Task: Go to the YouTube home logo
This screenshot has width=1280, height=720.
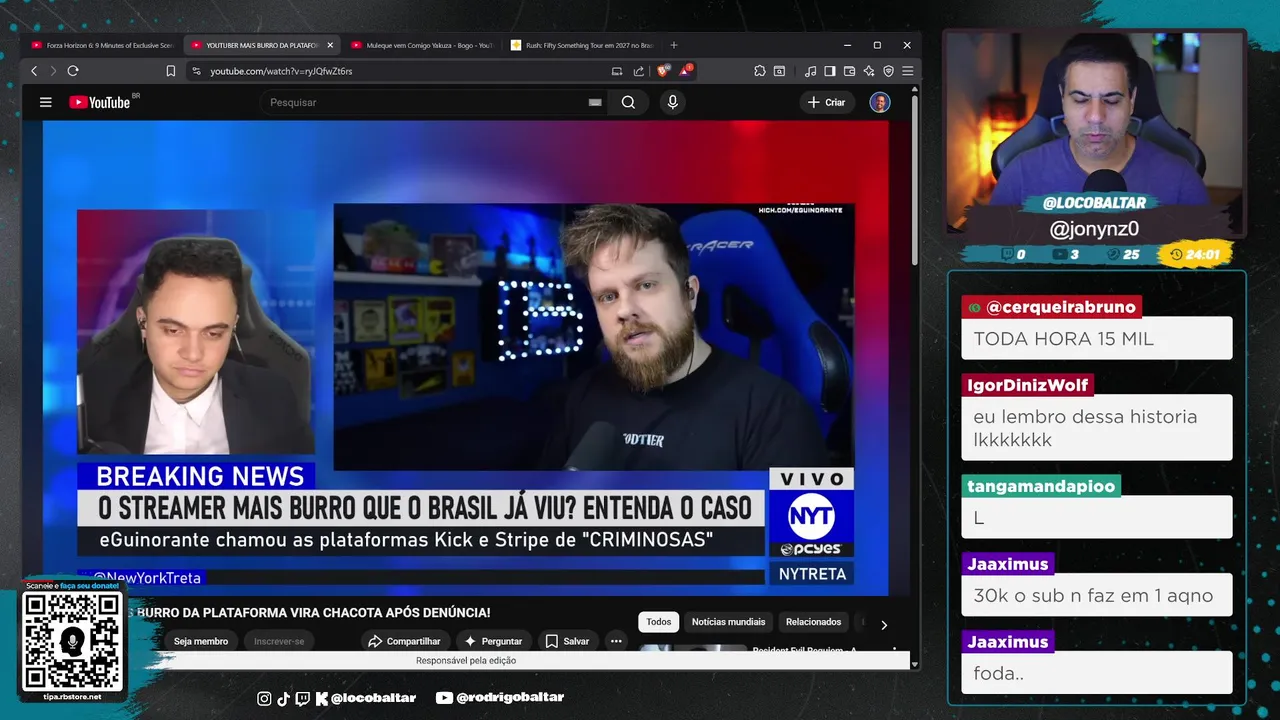Action: click(100, 102)
